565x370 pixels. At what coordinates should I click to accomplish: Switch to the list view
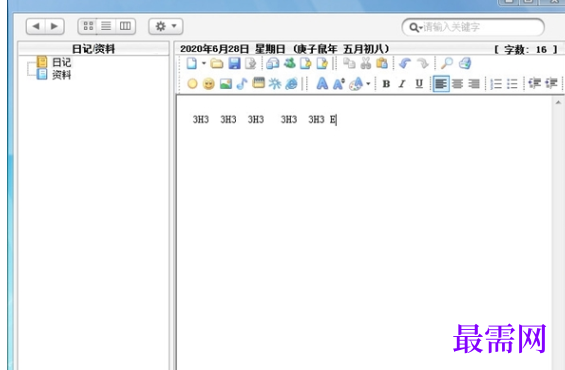106,26
